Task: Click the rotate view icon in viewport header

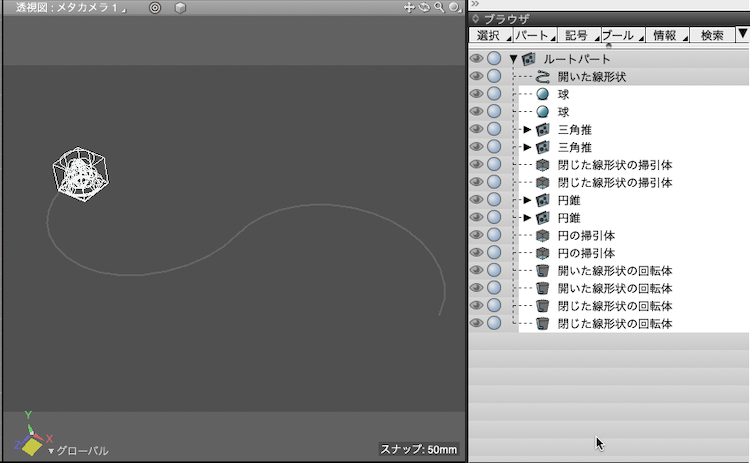Action: 424,7
